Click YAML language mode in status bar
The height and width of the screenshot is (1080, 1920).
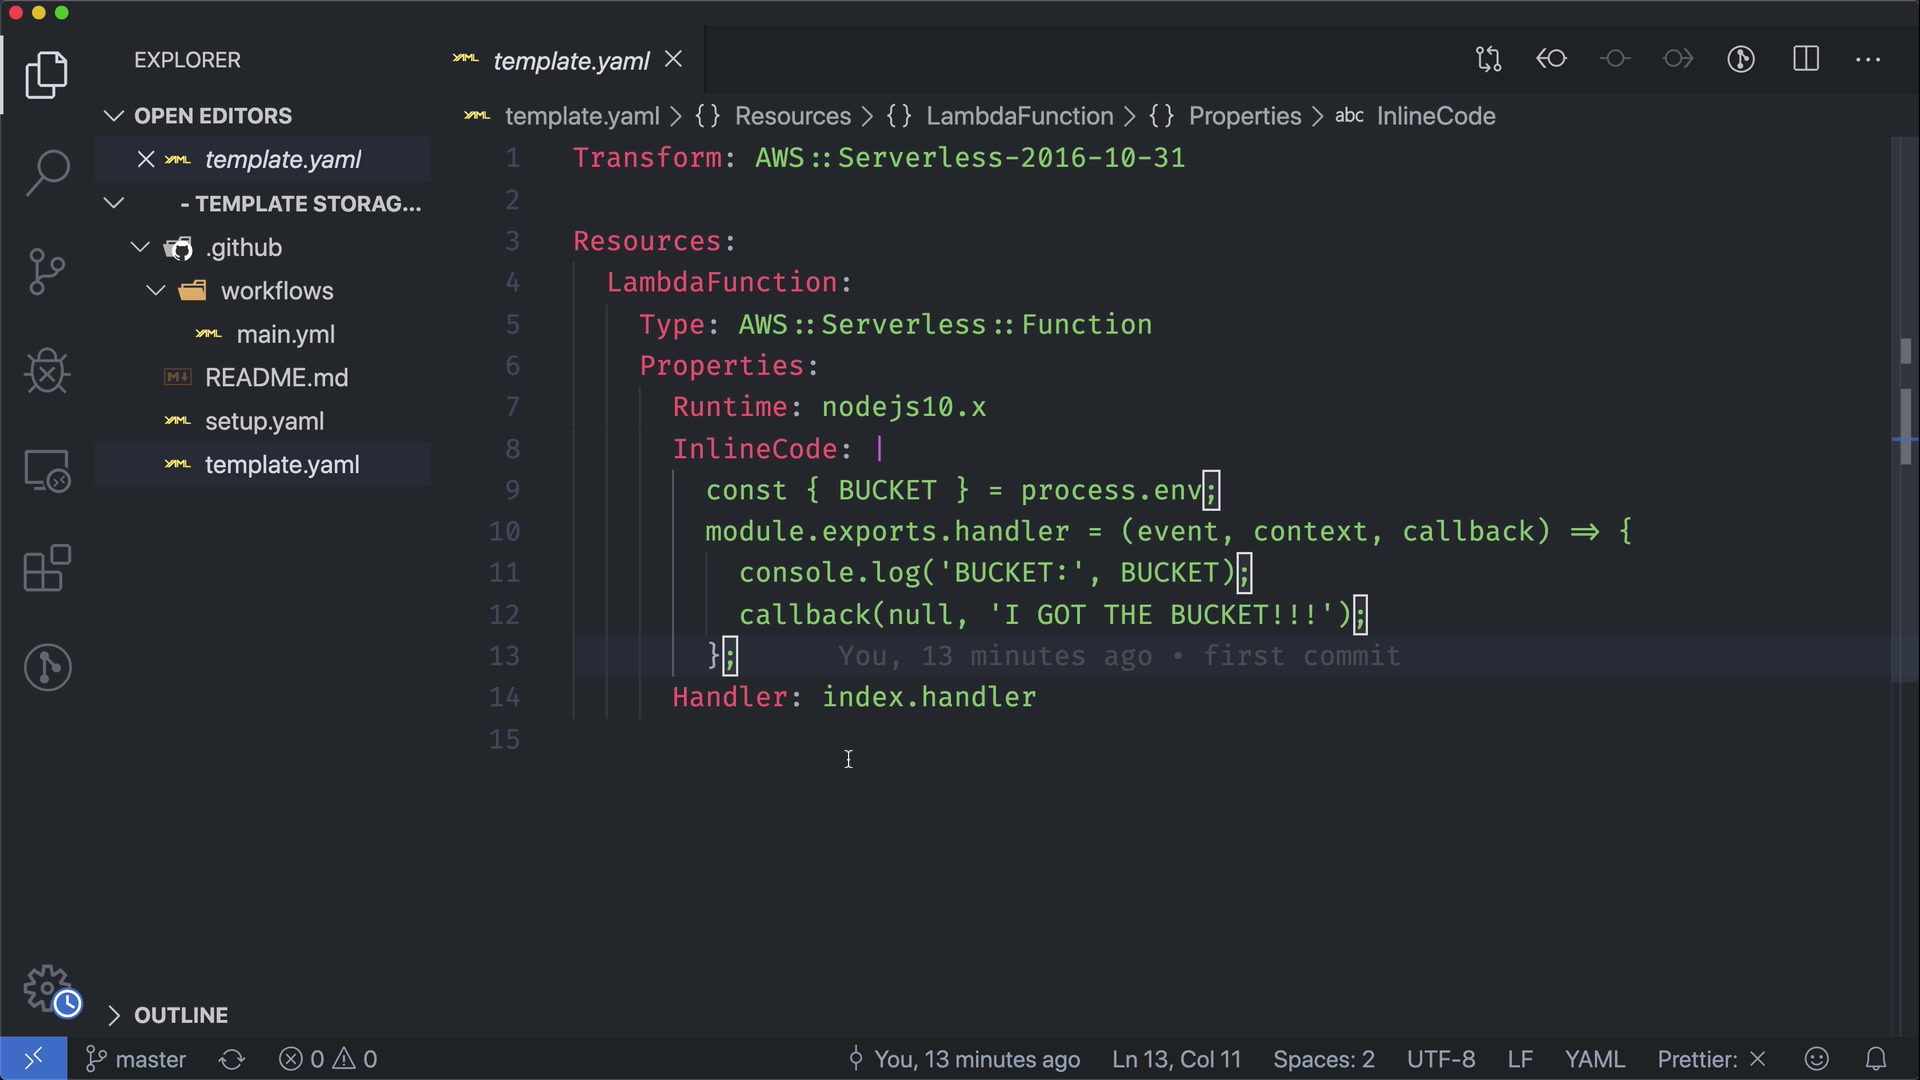pos(1594,1059)
